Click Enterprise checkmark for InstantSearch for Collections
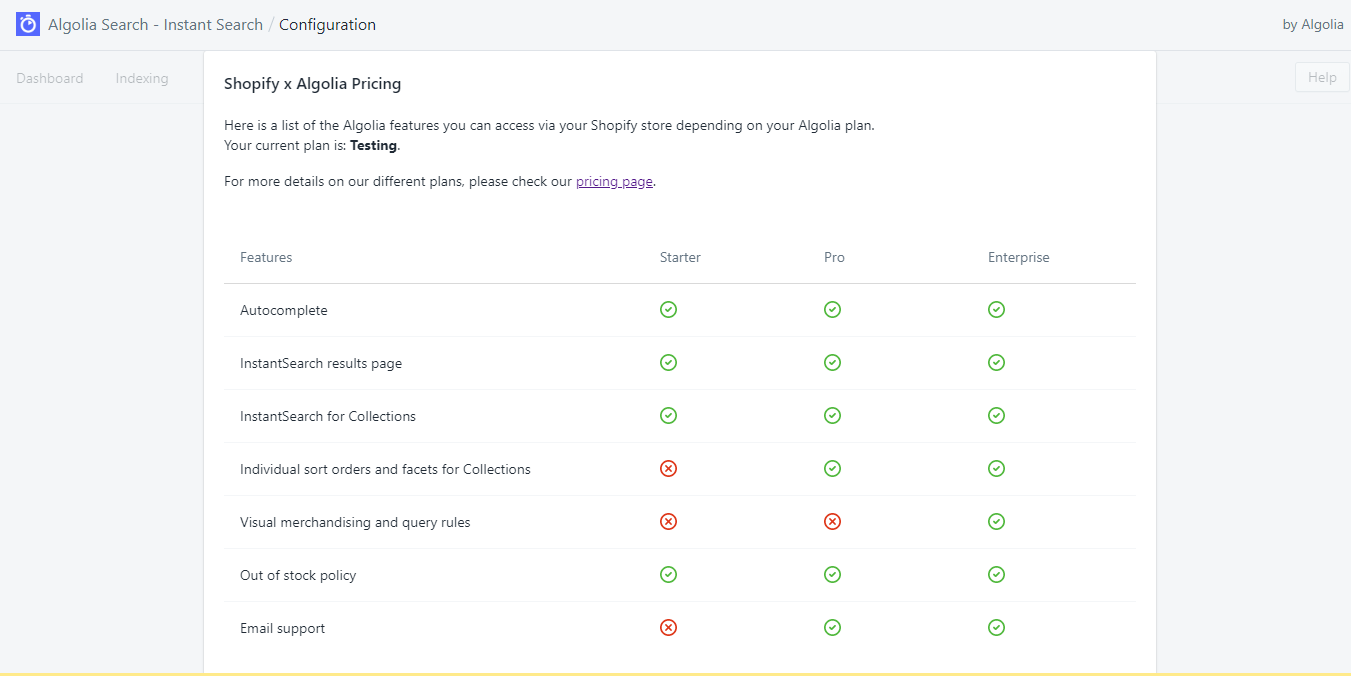 (x=996, y=416)
